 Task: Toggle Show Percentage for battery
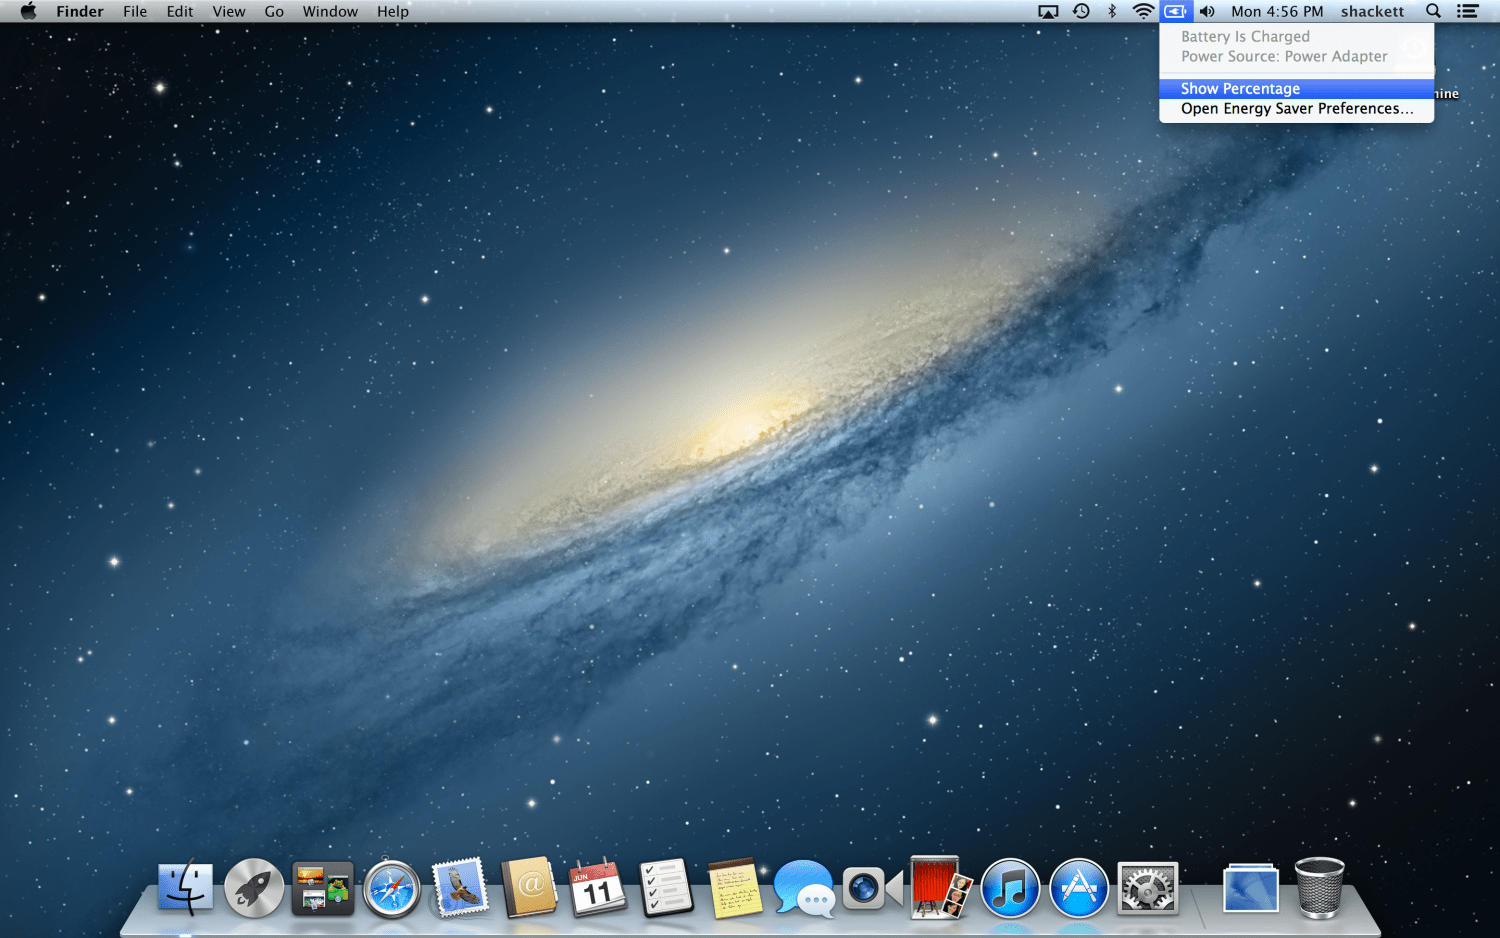(1240, 89)
